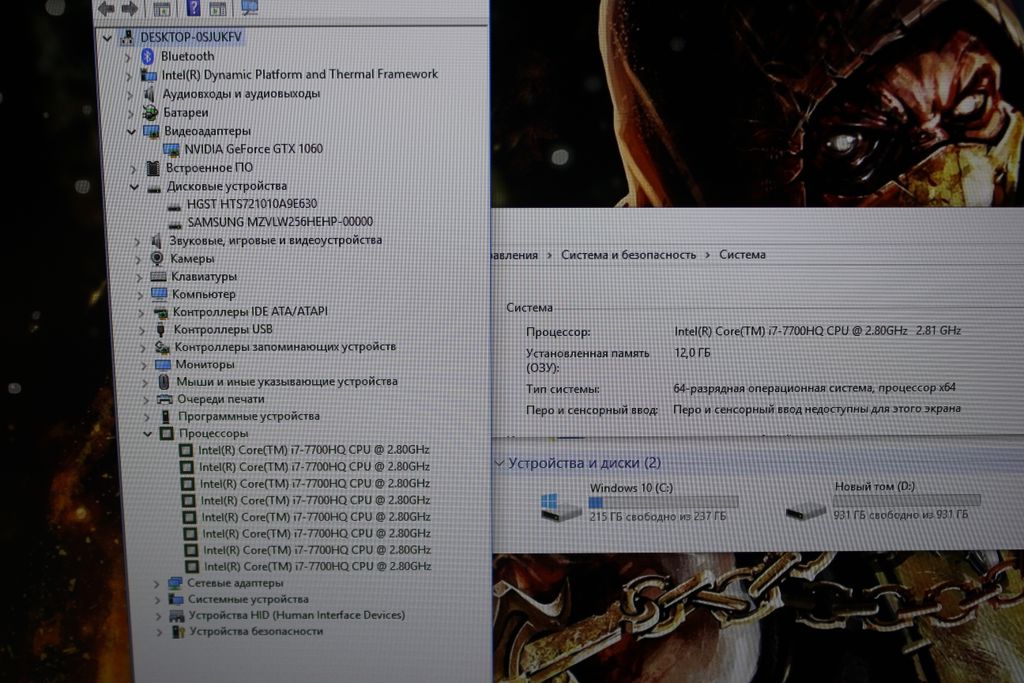Click the Звуковые, игровые и видеоустройства icon
Image resolution: width=1024 pixels, height=683 pixels.
pos(156,241)
